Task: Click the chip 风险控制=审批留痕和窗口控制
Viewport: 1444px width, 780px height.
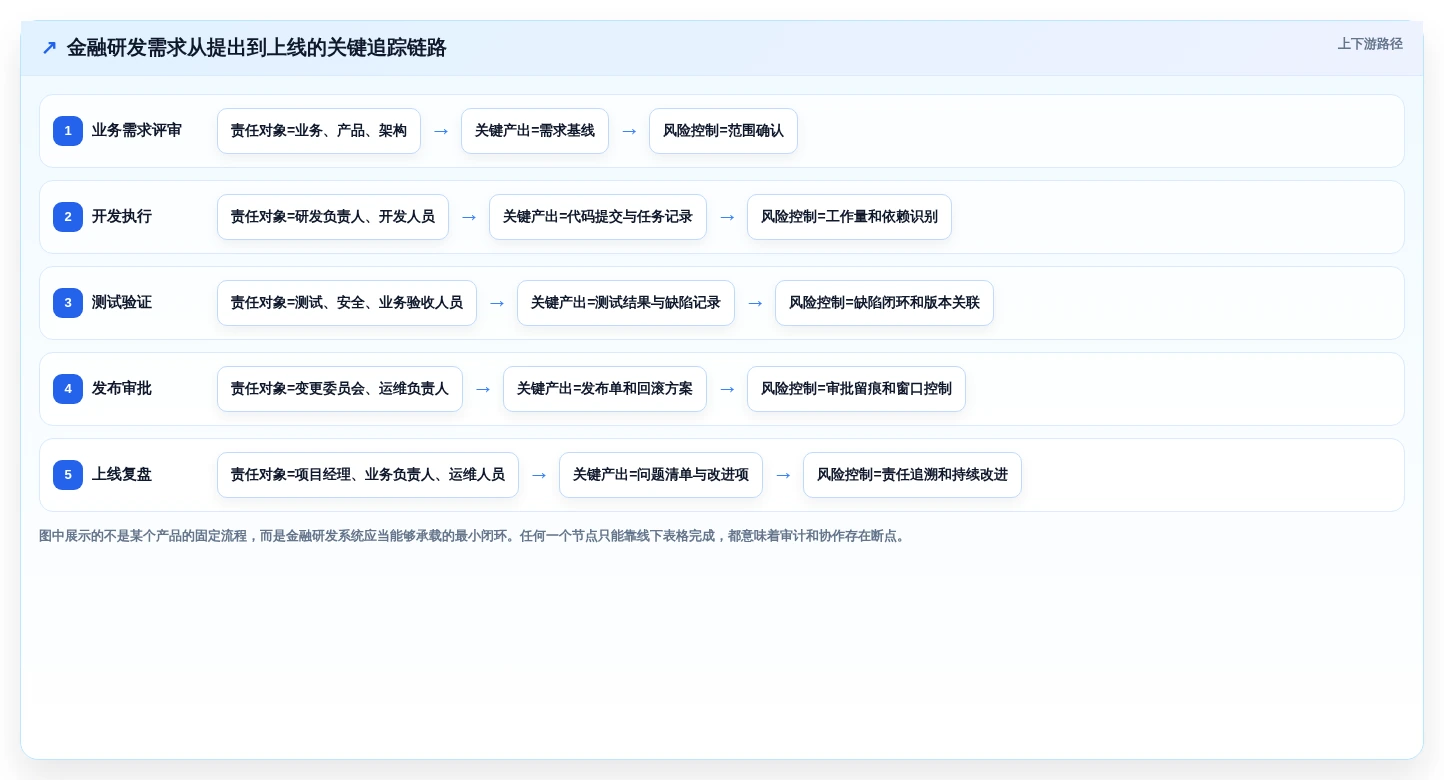Action: tap(856, 389)
